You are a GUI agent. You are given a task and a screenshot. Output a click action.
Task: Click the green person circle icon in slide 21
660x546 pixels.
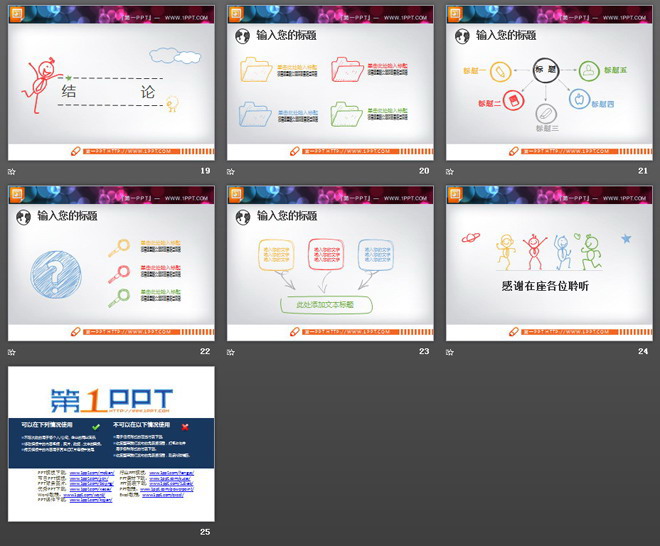(589, 71)
